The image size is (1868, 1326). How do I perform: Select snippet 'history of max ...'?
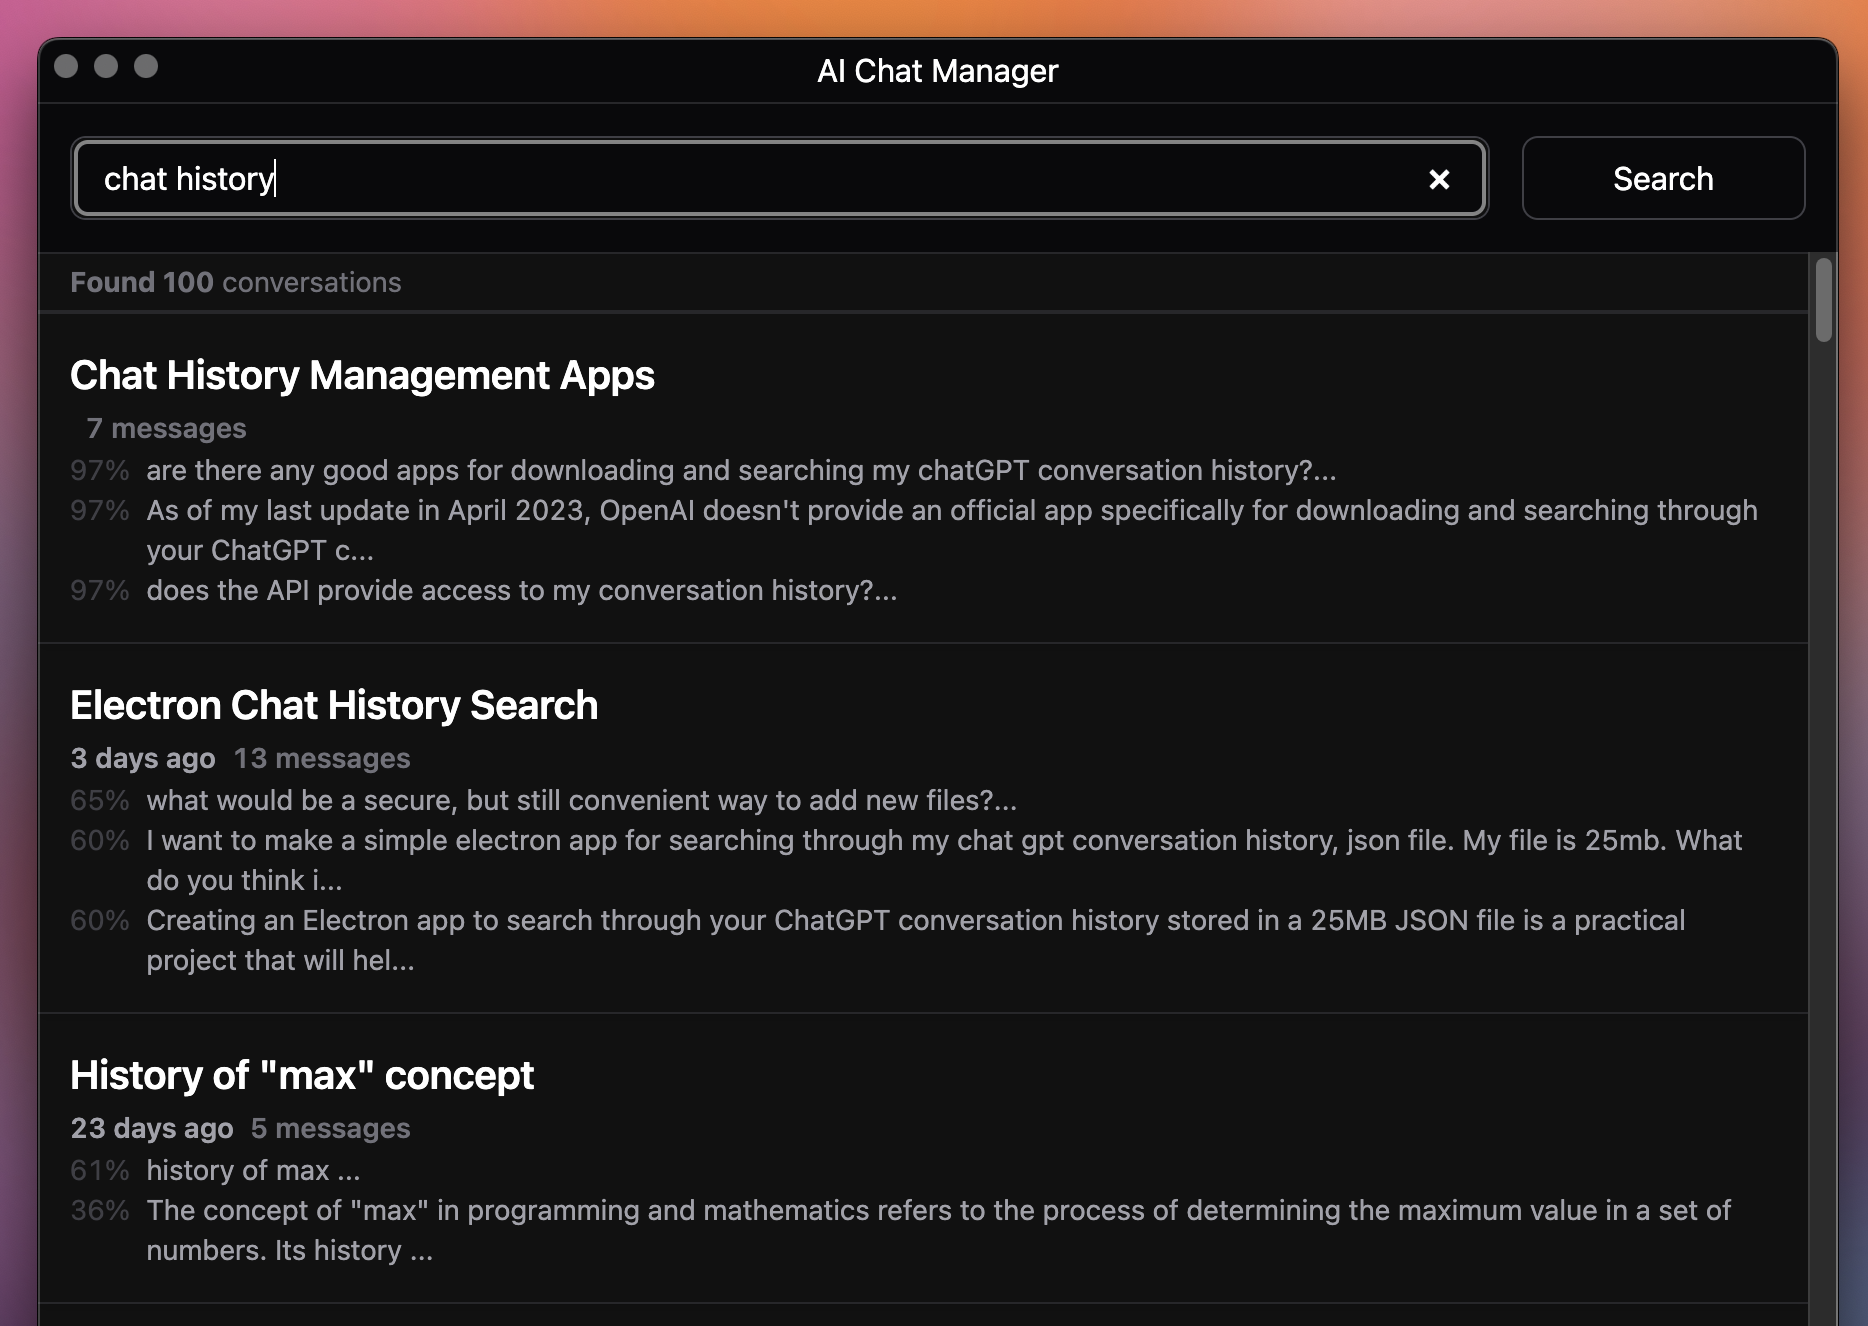(253, 1170)
